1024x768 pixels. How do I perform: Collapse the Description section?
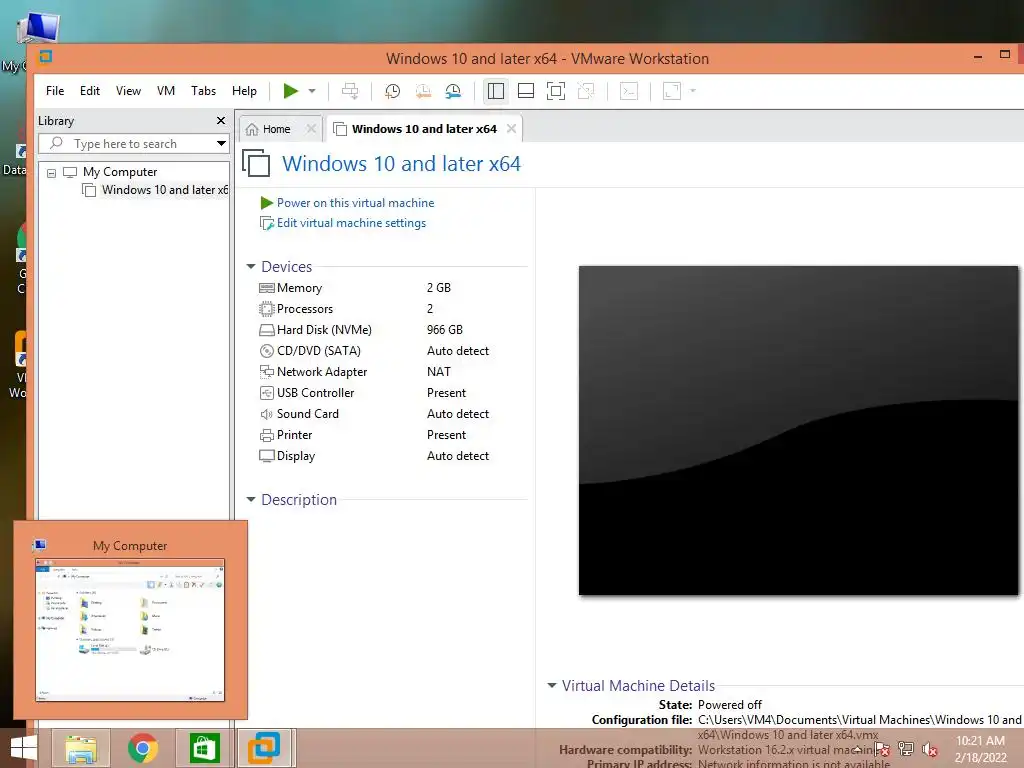coord(251,500)
